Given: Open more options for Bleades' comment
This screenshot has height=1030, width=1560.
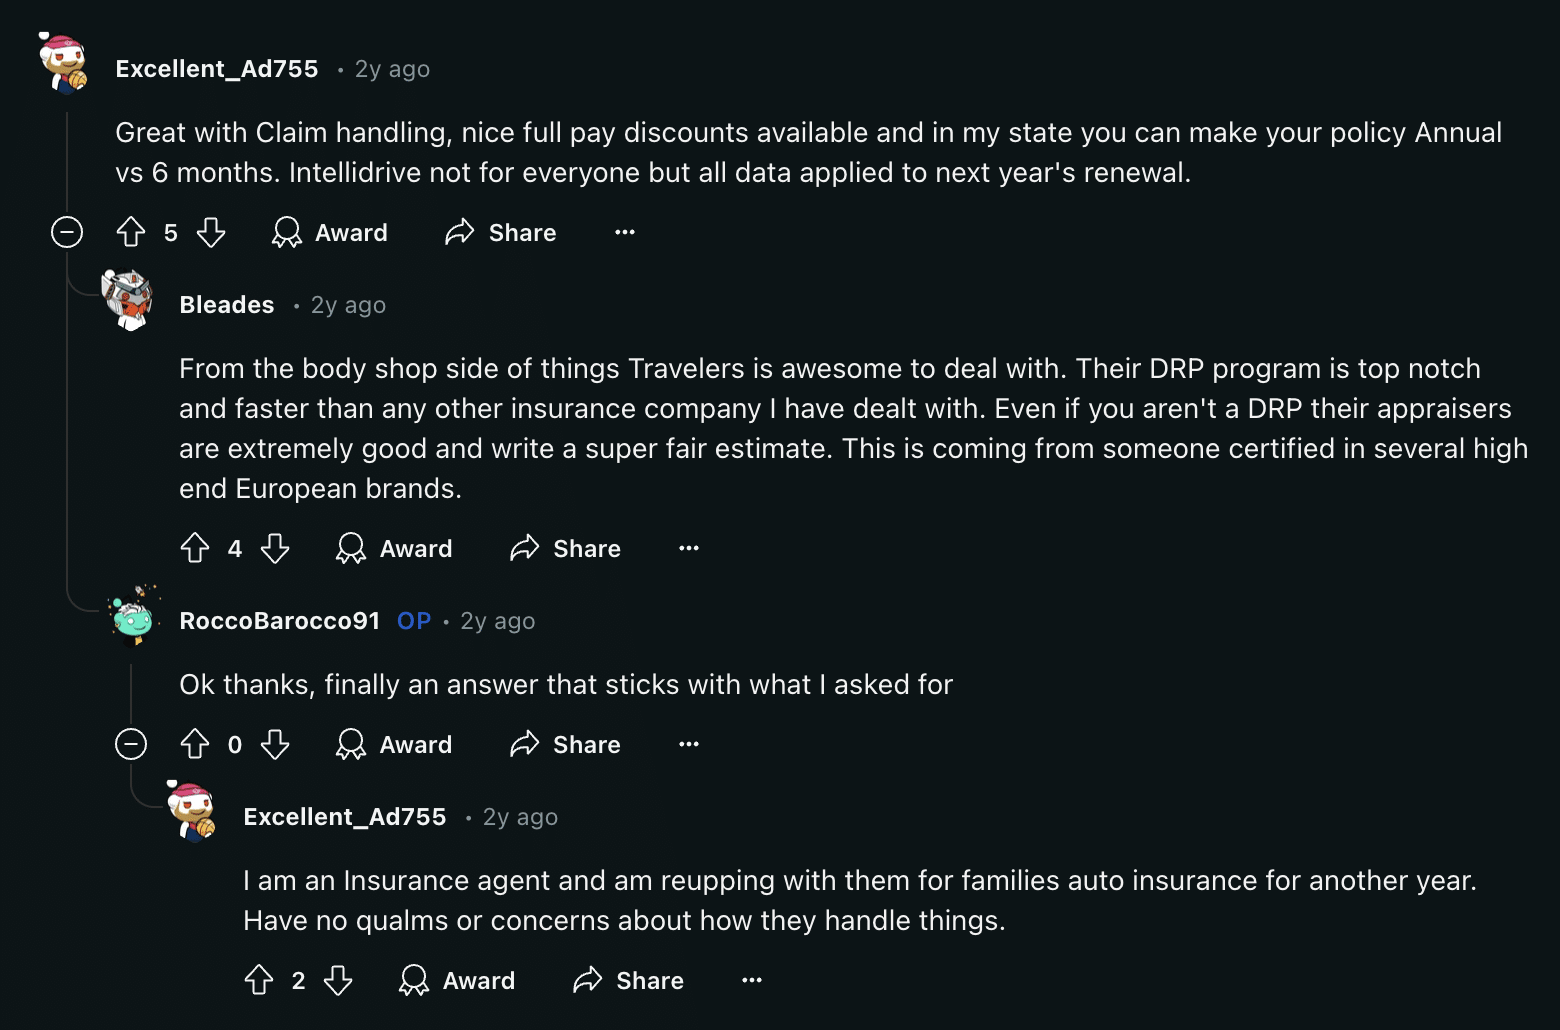Looking at the screenshot, I should point(689,548).
